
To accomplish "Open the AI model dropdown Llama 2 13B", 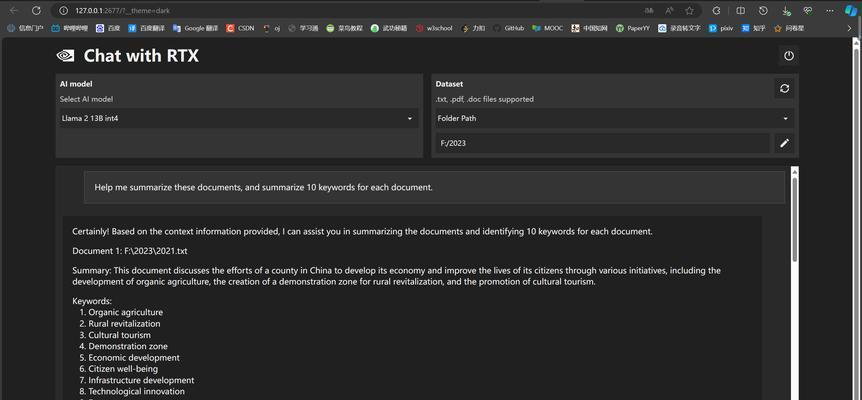I will [x=238, y=118].
